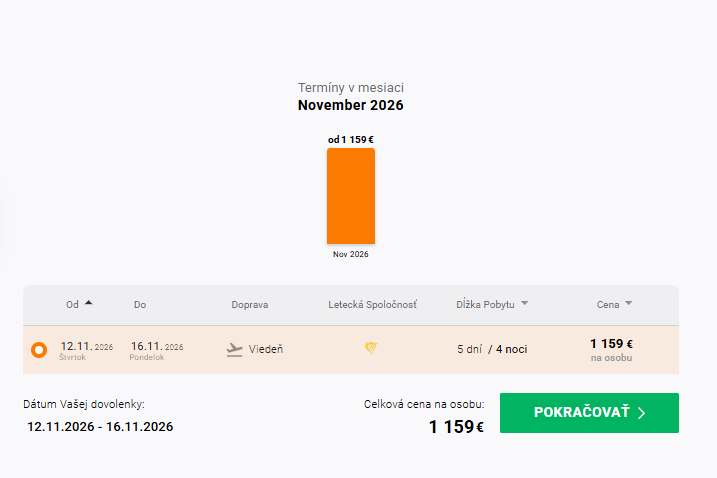The image size is (717, 478).
Task: Click the Ryanair airline logo icon
Action: (371, 348)
